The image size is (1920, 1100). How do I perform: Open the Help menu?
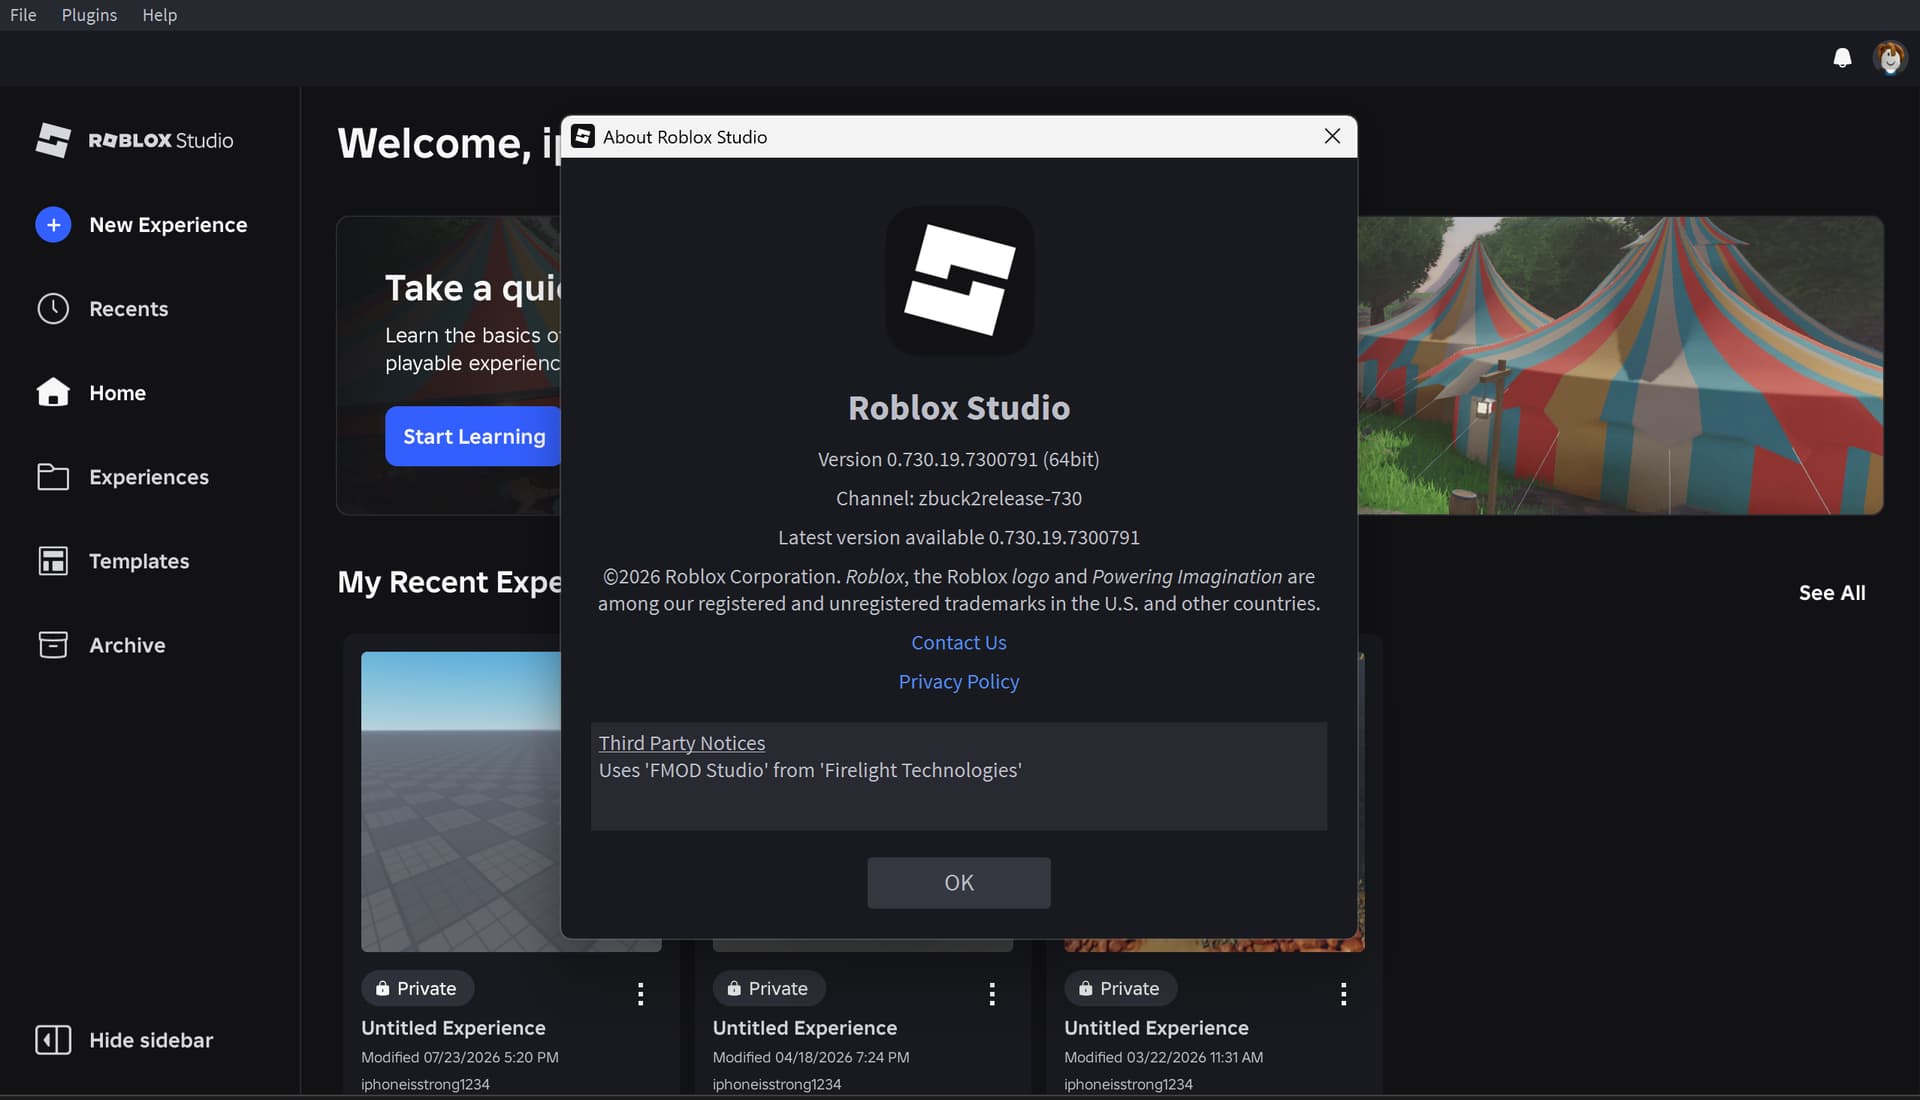pyautogui.click(x=159, y=15)
